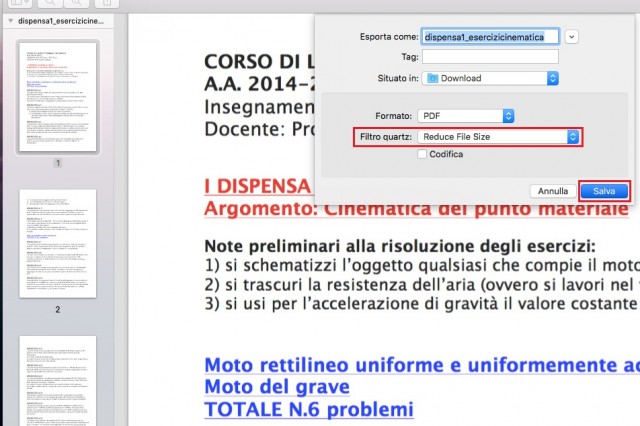Screen dimensions: 640x426
Task: Open the Situato in Download location menu
Action: click(x=490, y=78)
